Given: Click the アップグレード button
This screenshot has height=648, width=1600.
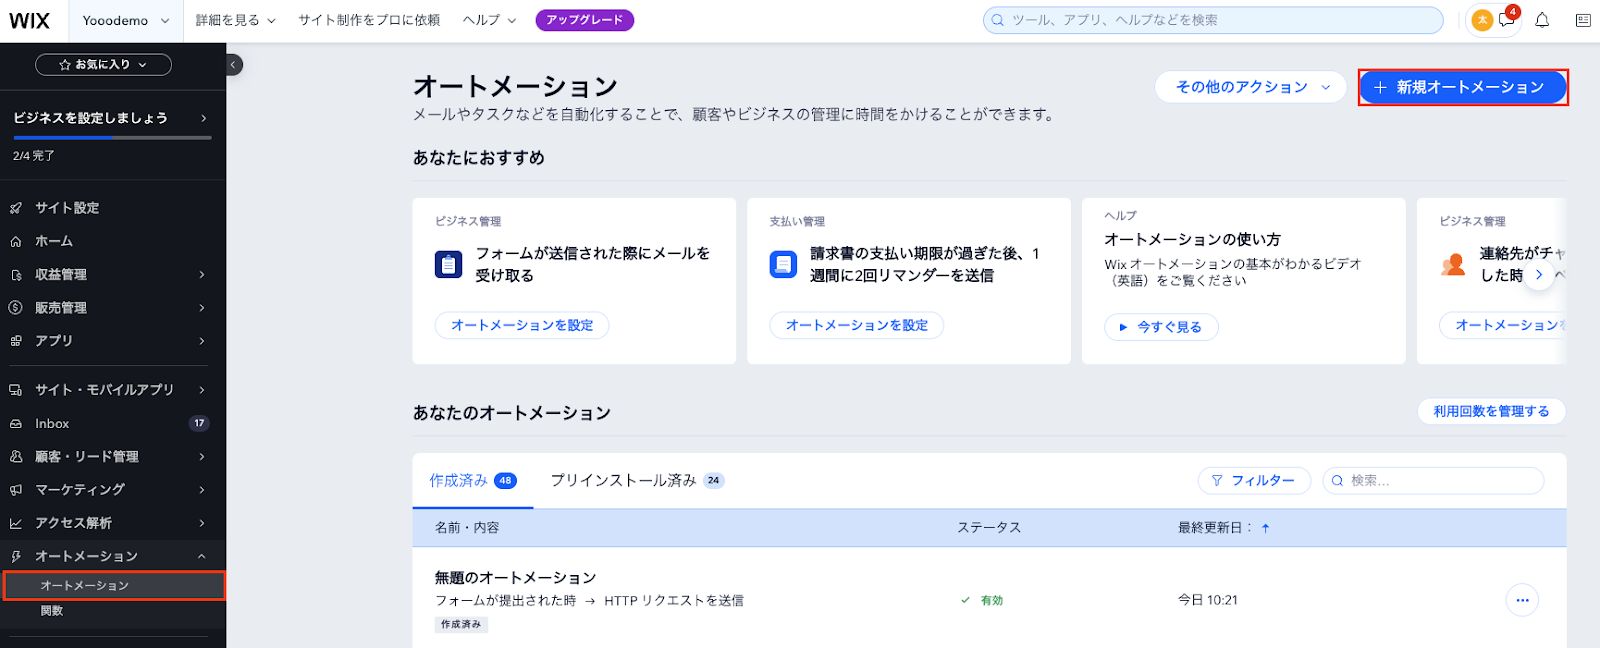Looking at the screenshot, I should tap(585, 20).
